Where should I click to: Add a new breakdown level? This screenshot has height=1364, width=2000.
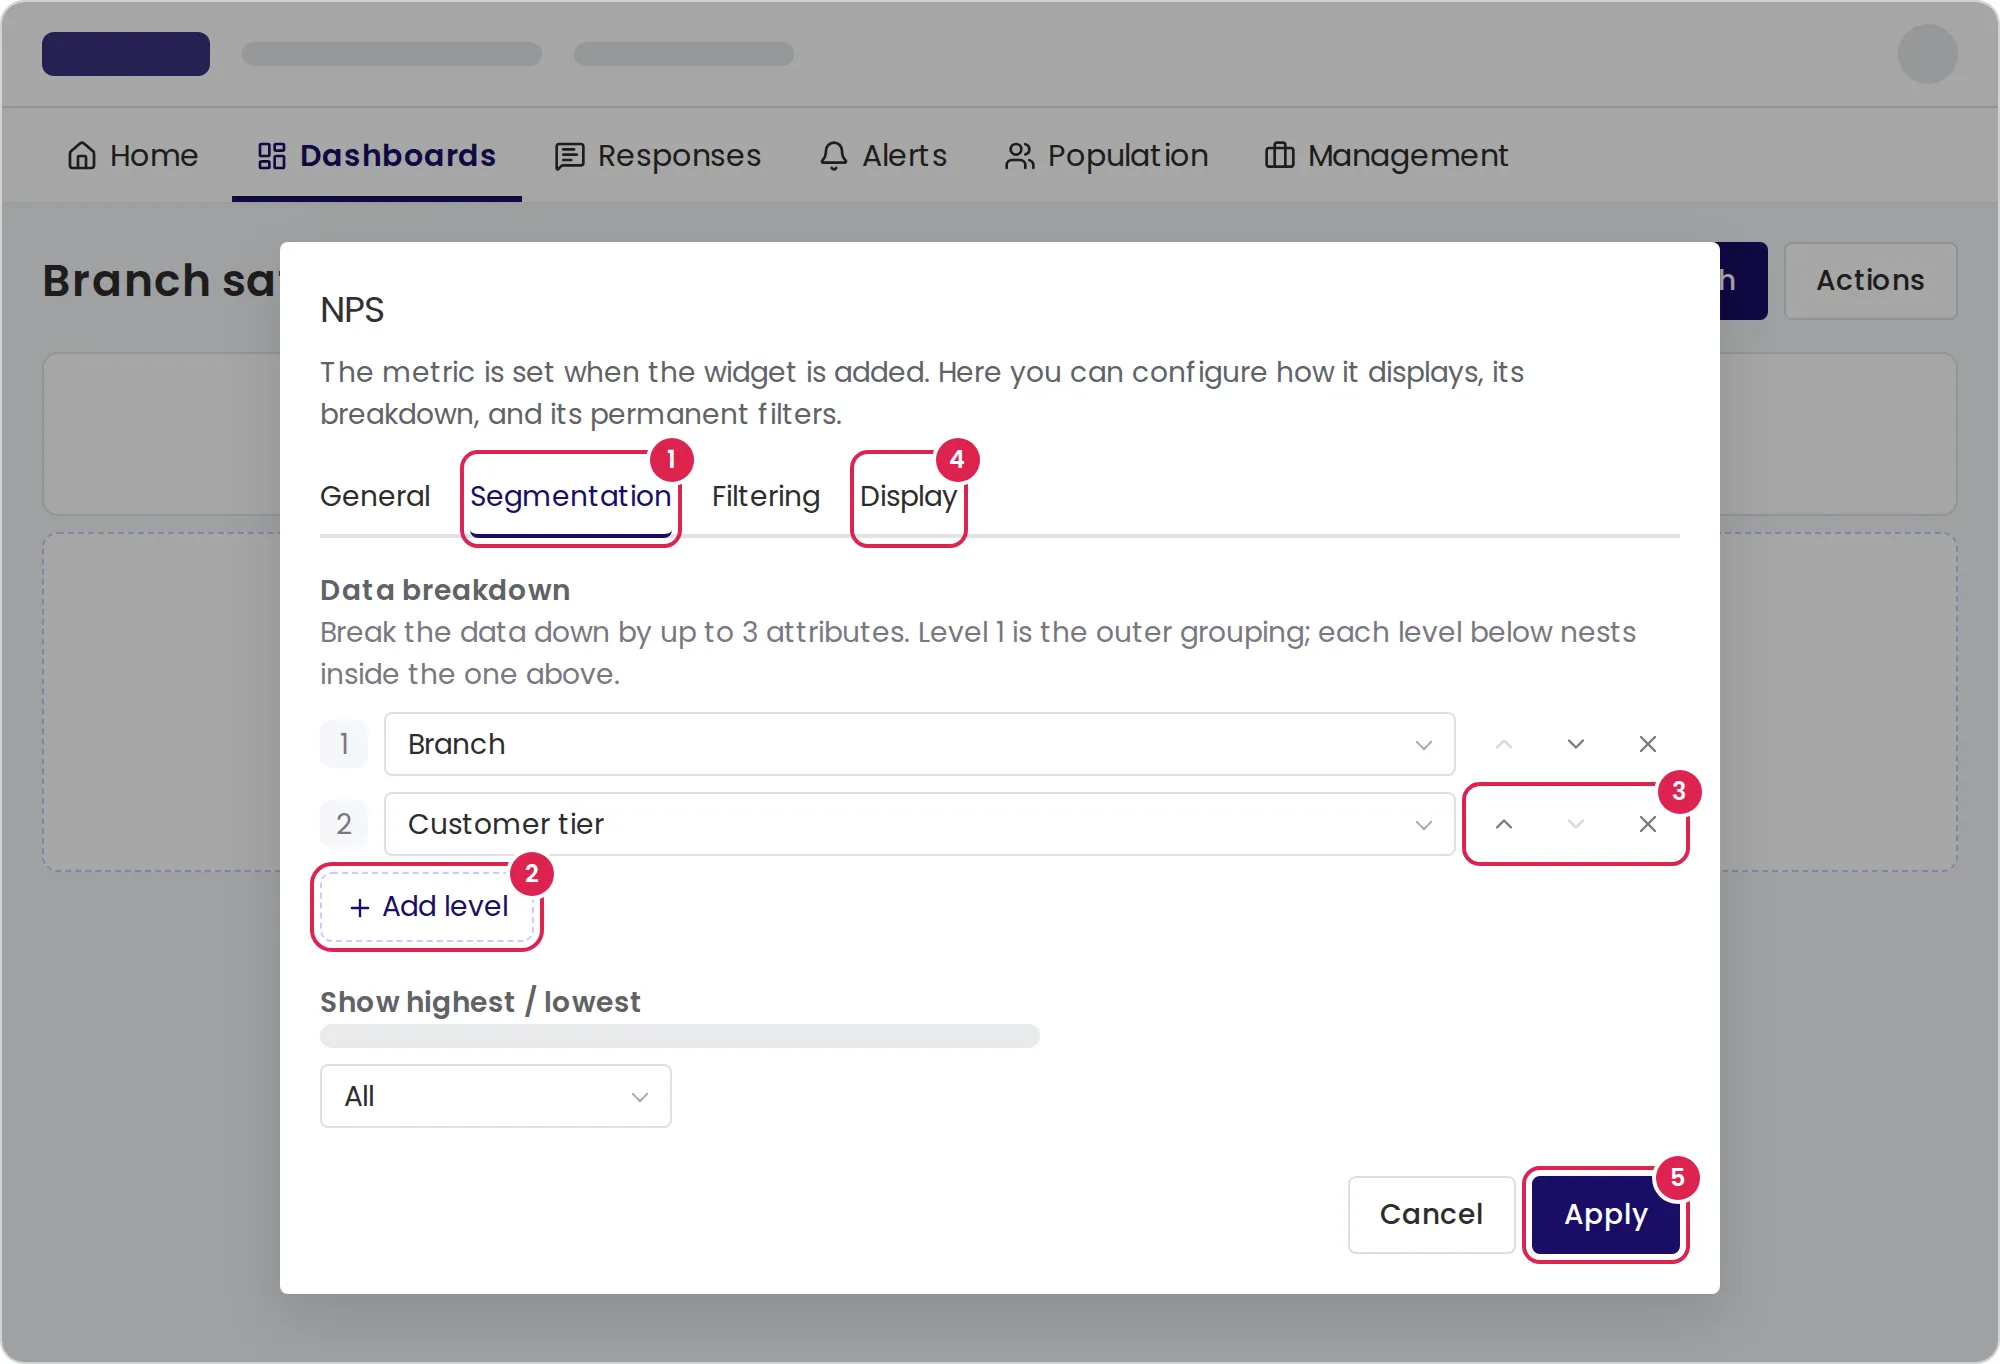[x=428, y=906]
